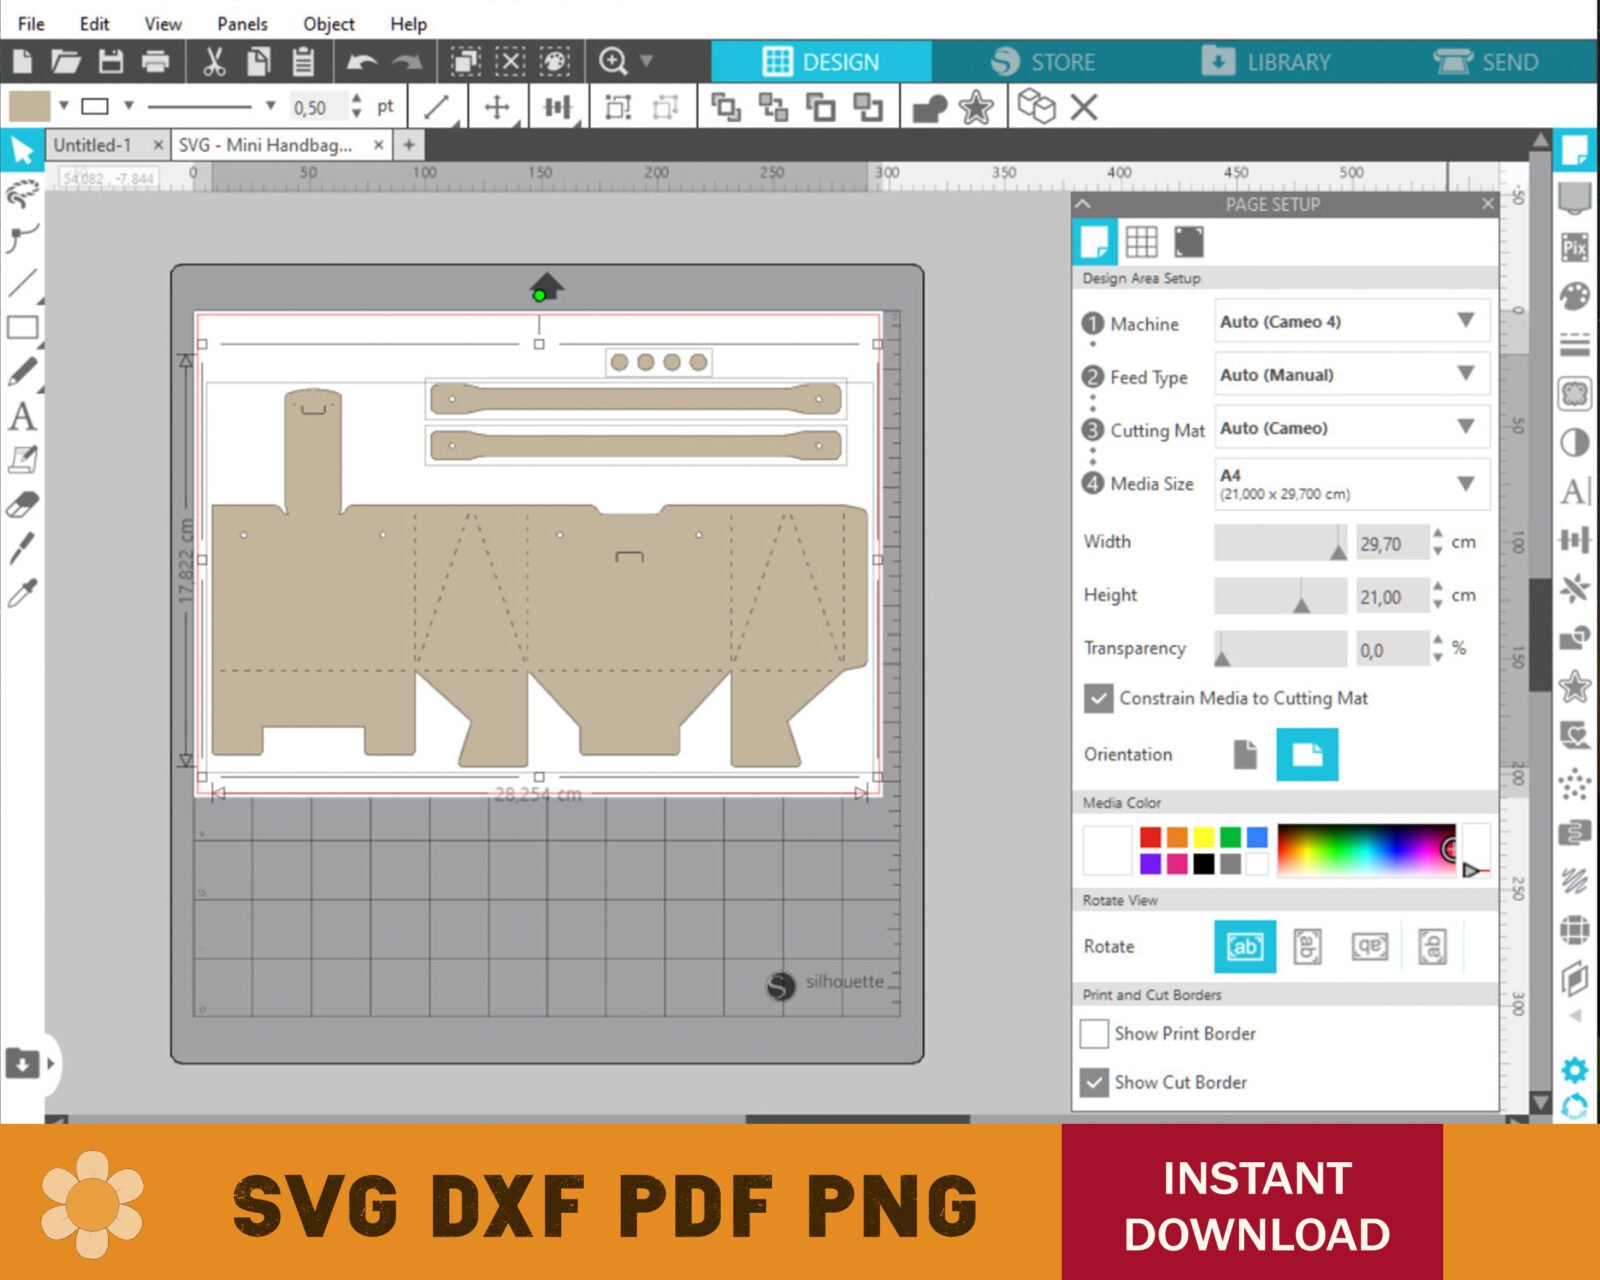Viewport: 1600px width, 1280px height.
Task: Open the Weld shapes tool
Action: [930, 107]
